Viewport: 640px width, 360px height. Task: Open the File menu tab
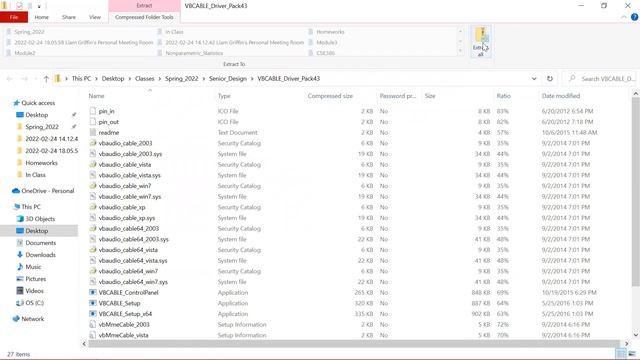pyautogui.click(x=14, y=17)
